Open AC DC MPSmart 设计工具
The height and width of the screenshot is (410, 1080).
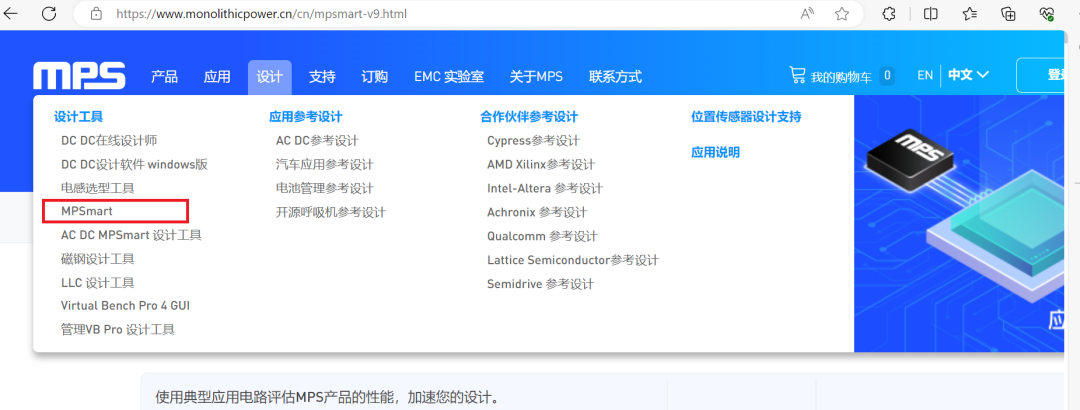(x=131, y=236)
